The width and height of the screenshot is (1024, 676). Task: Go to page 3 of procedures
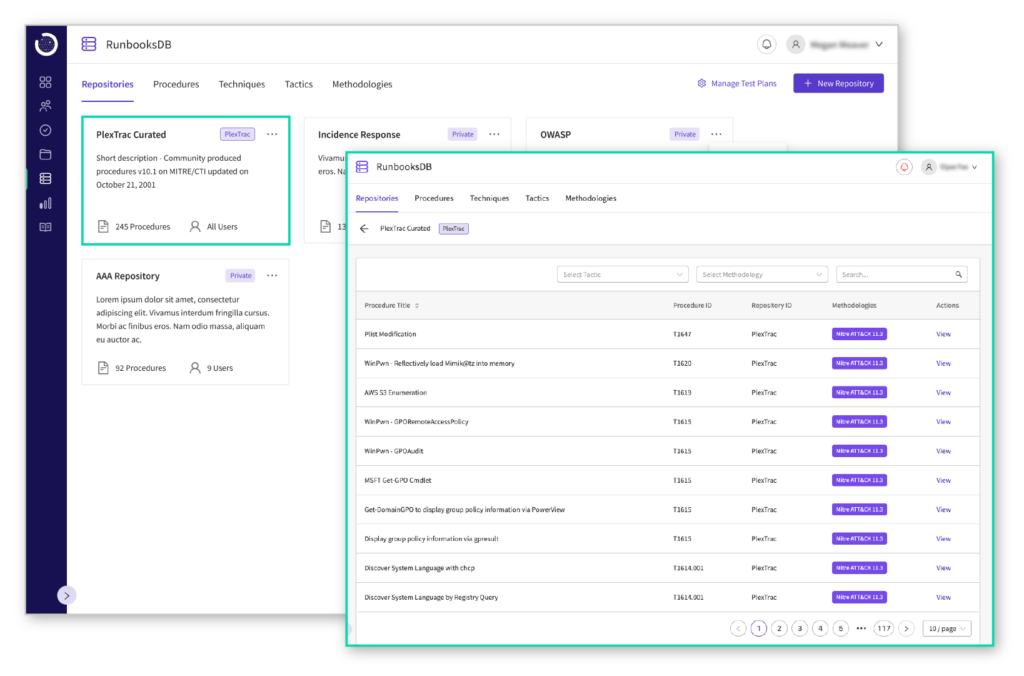[x=799, y=628]
